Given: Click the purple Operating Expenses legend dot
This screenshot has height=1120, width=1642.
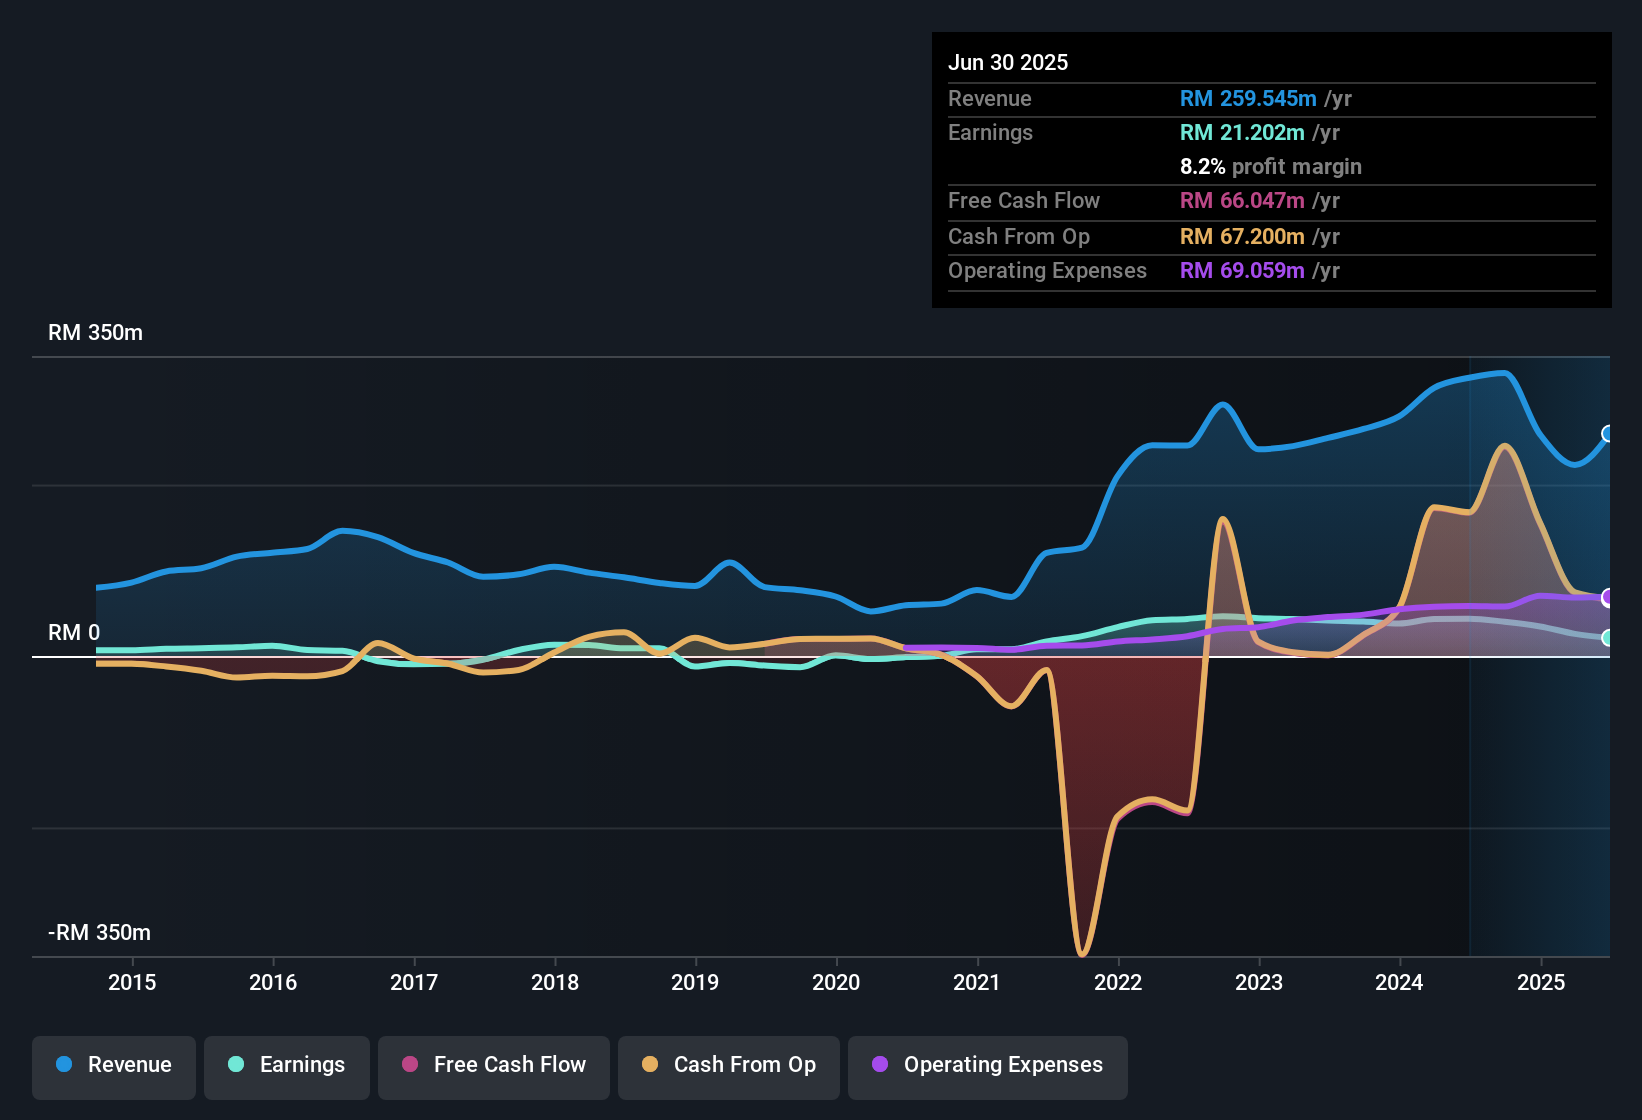Looking at the screenshot, I should (x=881, y=1065).
